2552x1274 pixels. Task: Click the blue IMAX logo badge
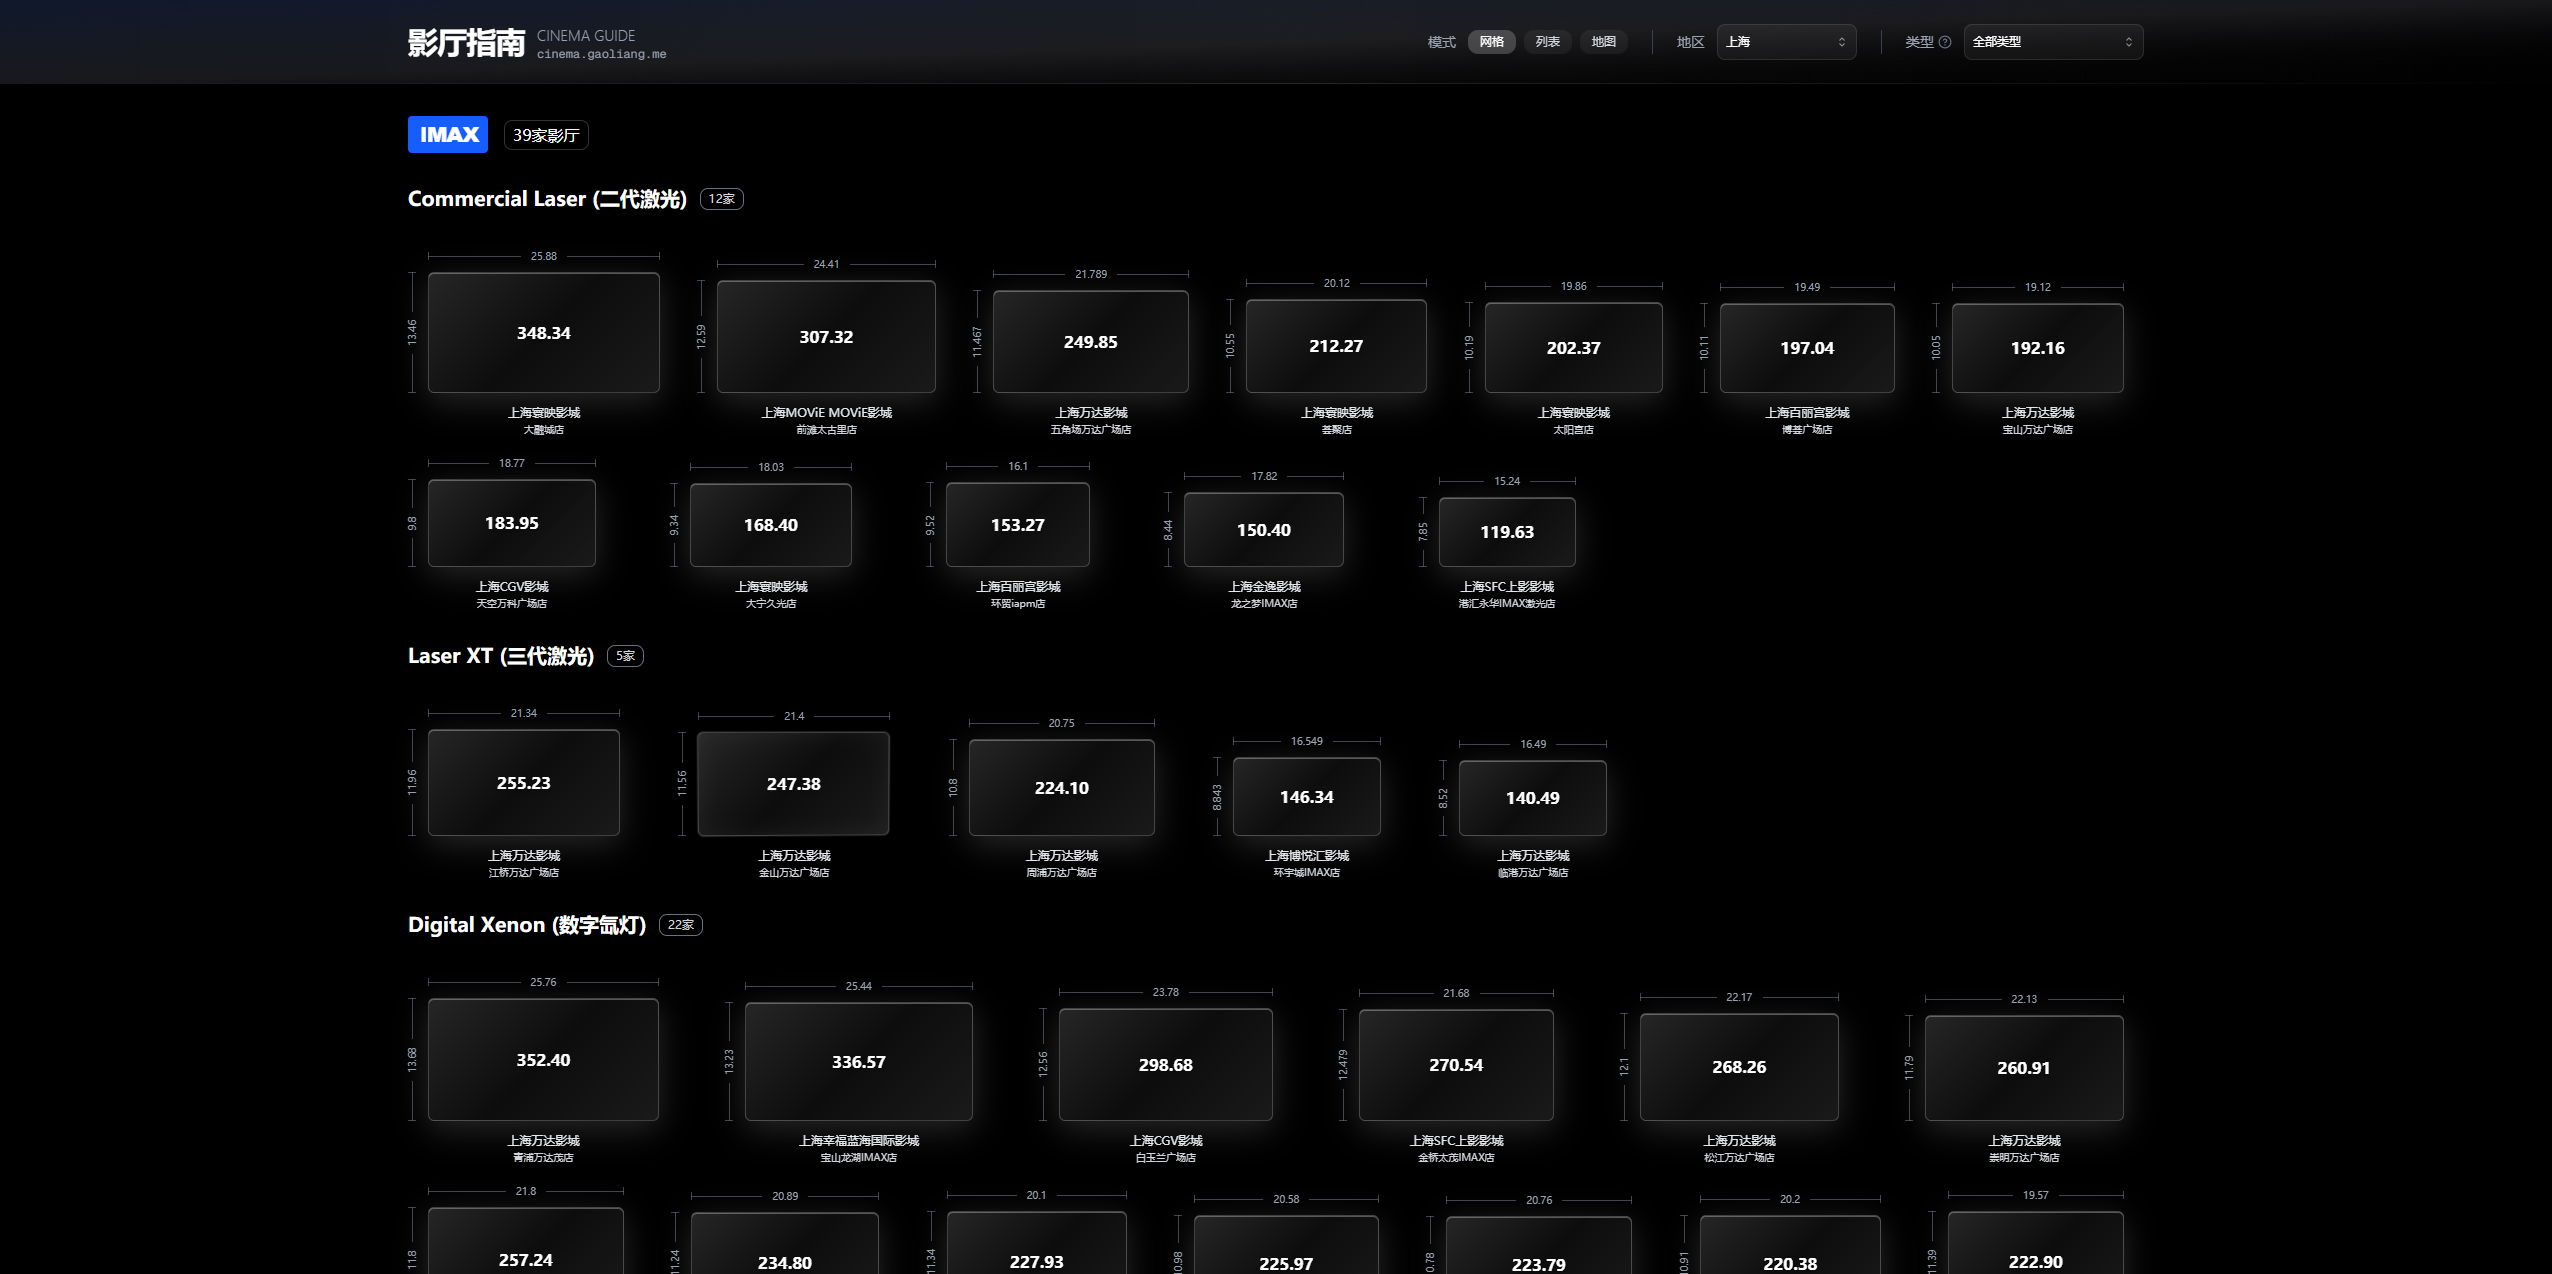(x=448, y=135)
